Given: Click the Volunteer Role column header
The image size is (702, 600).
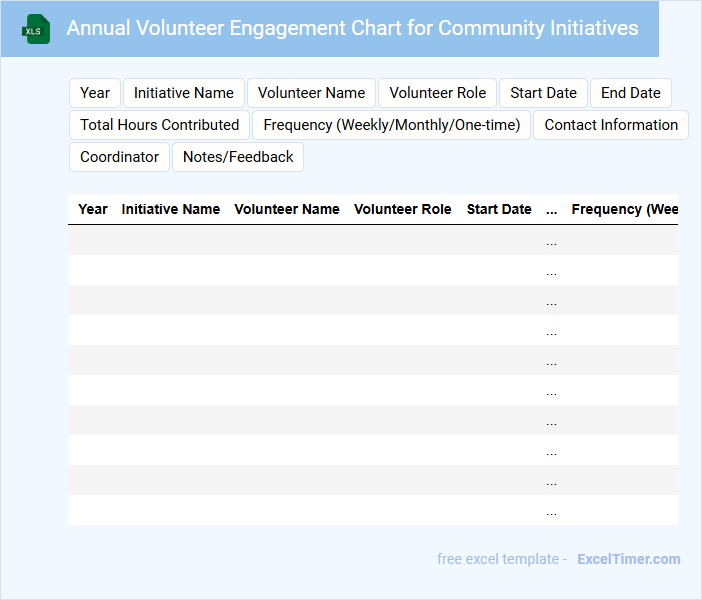Looking at the screenshot, I should point(403,209).
